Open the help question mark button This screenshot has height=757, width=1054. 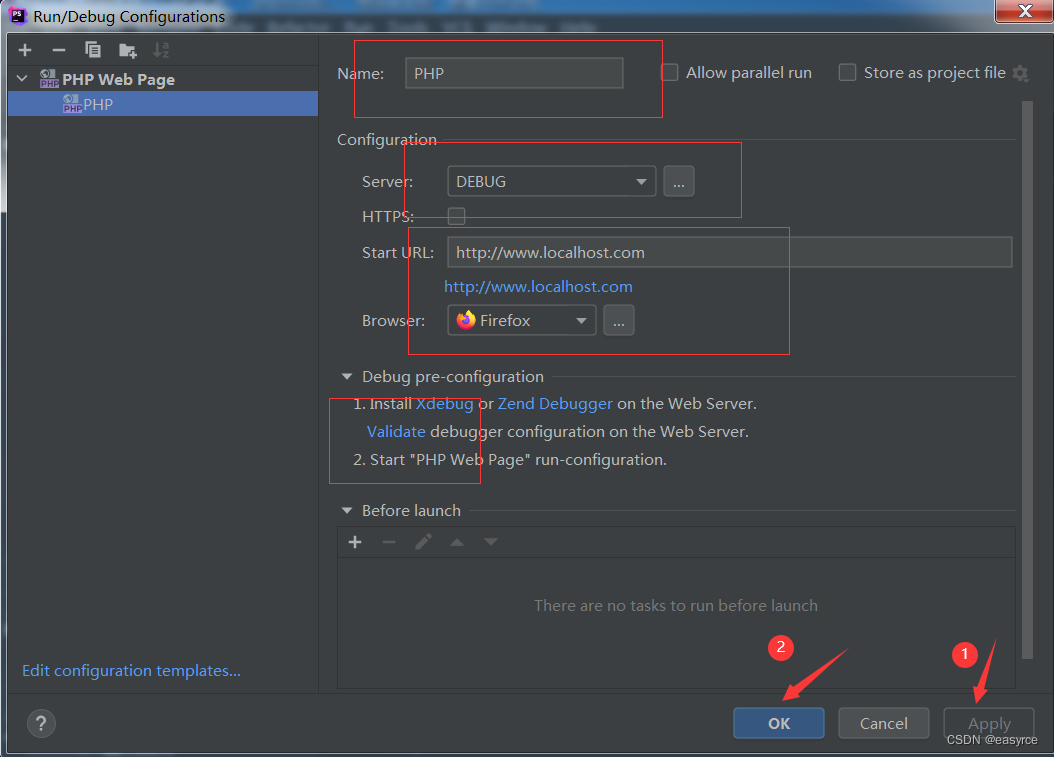[42, 723]
